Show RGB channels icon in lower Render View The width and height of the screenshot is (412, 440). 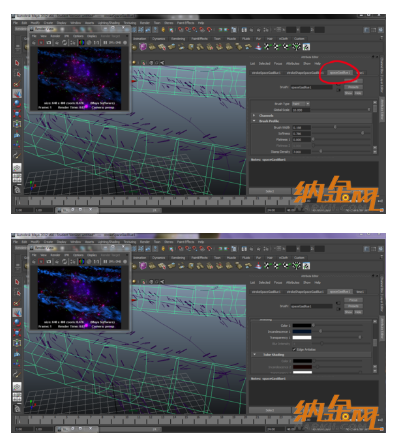point(81,262)
